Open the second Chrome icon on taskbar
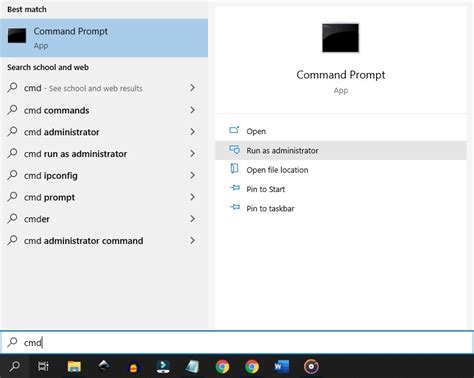Screen dimensions: 474x378 click(x=252, y=367)
